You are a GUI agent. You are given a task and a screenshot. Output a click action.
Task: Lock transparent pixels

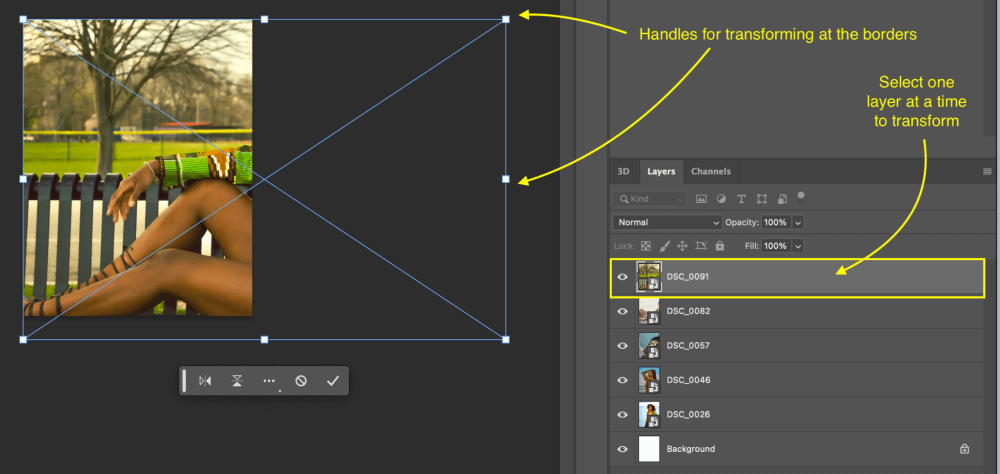coord(645,246)
